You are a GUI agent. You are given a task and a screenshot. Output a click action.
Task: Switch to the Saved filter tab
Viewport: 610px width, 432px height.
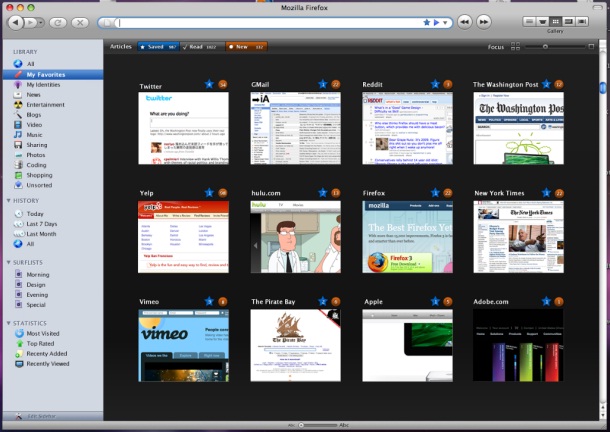coord(158,47)
